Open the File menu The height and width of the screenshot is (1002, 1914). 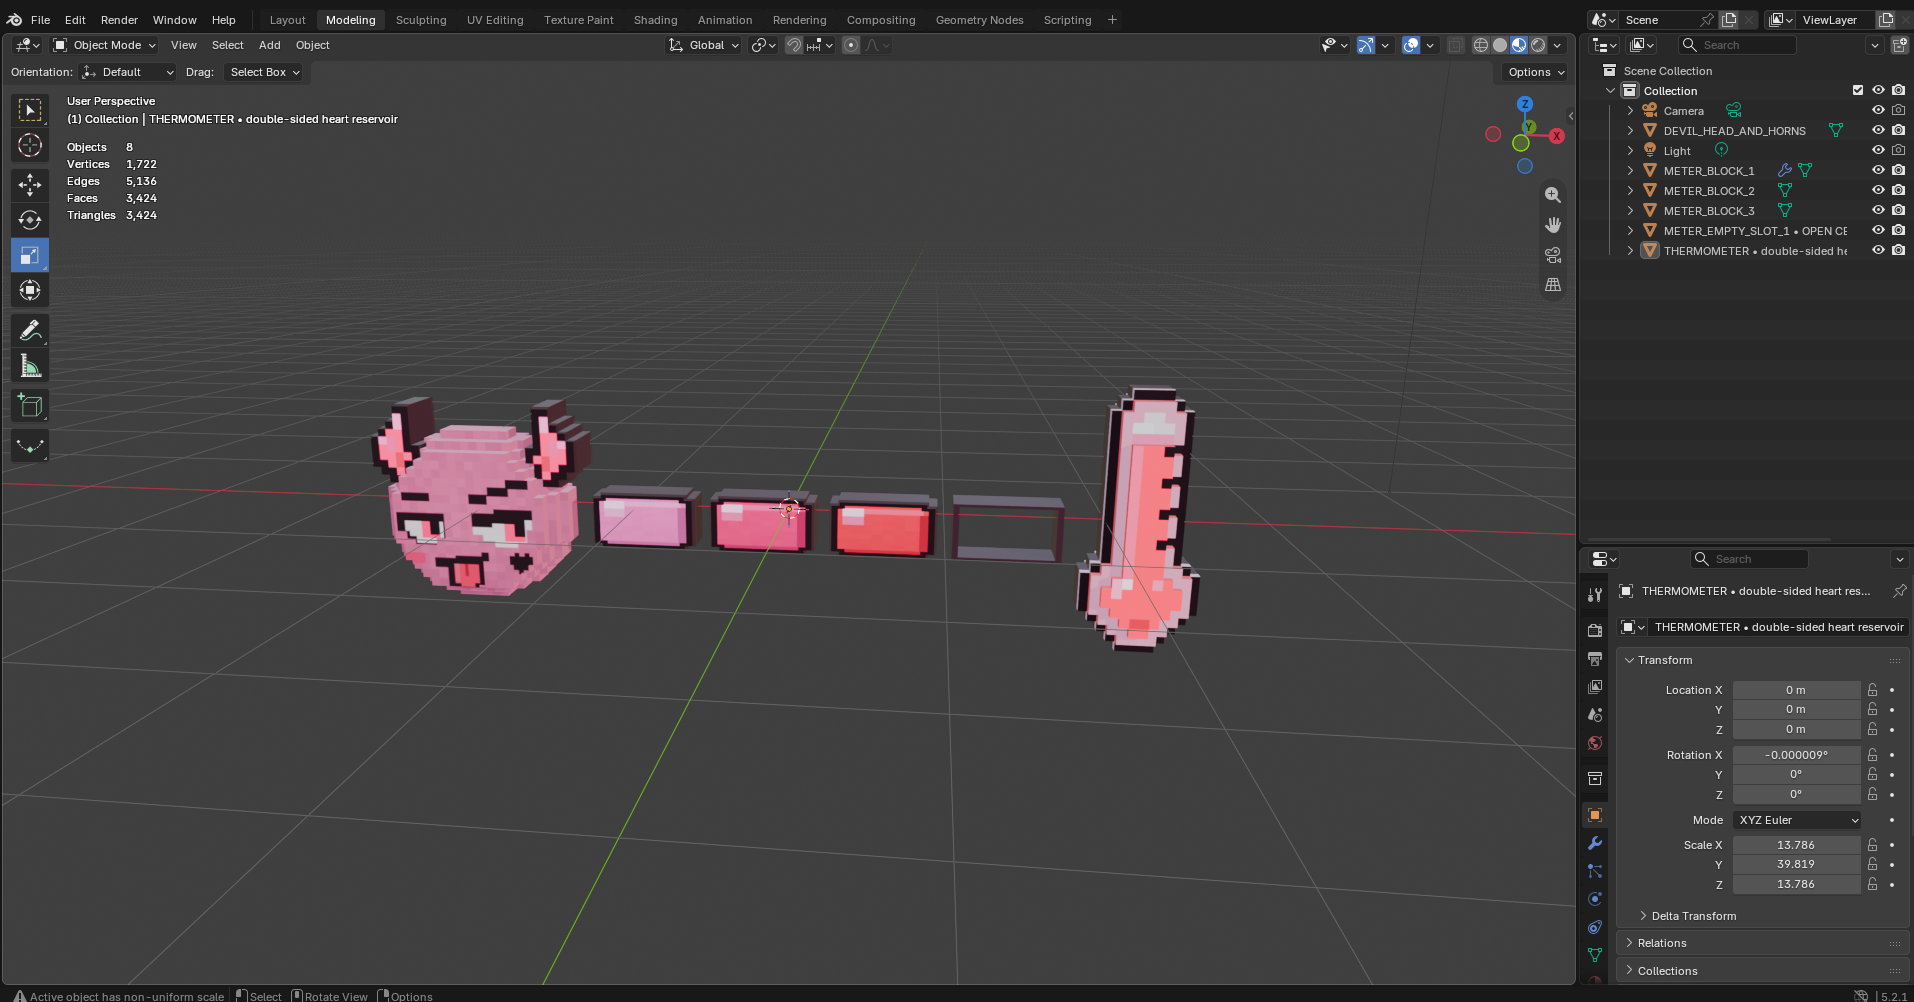(40, 20)
